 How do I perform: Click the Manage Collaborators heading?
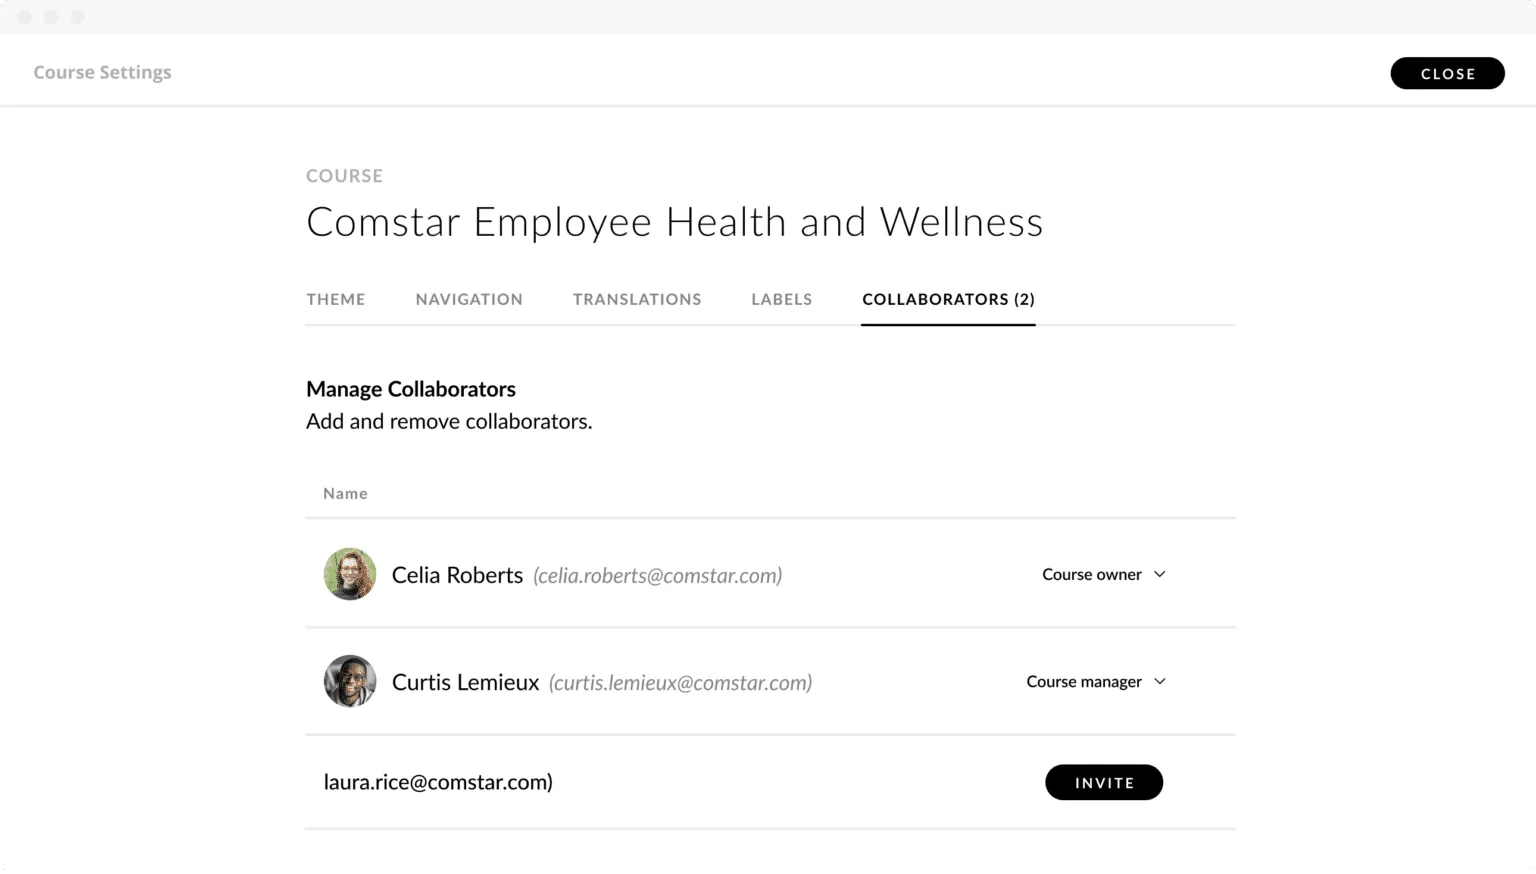[410, 388]
